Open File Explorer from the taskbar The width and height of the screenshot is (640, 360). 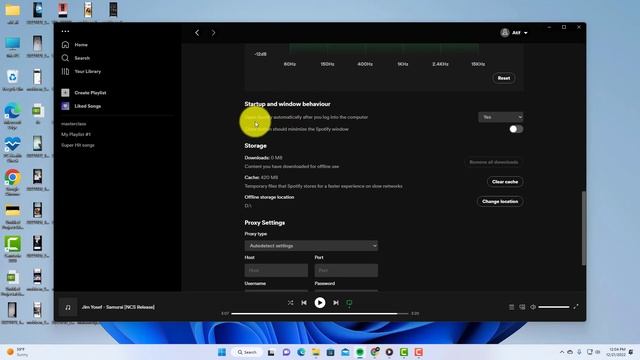click(316, 352)
